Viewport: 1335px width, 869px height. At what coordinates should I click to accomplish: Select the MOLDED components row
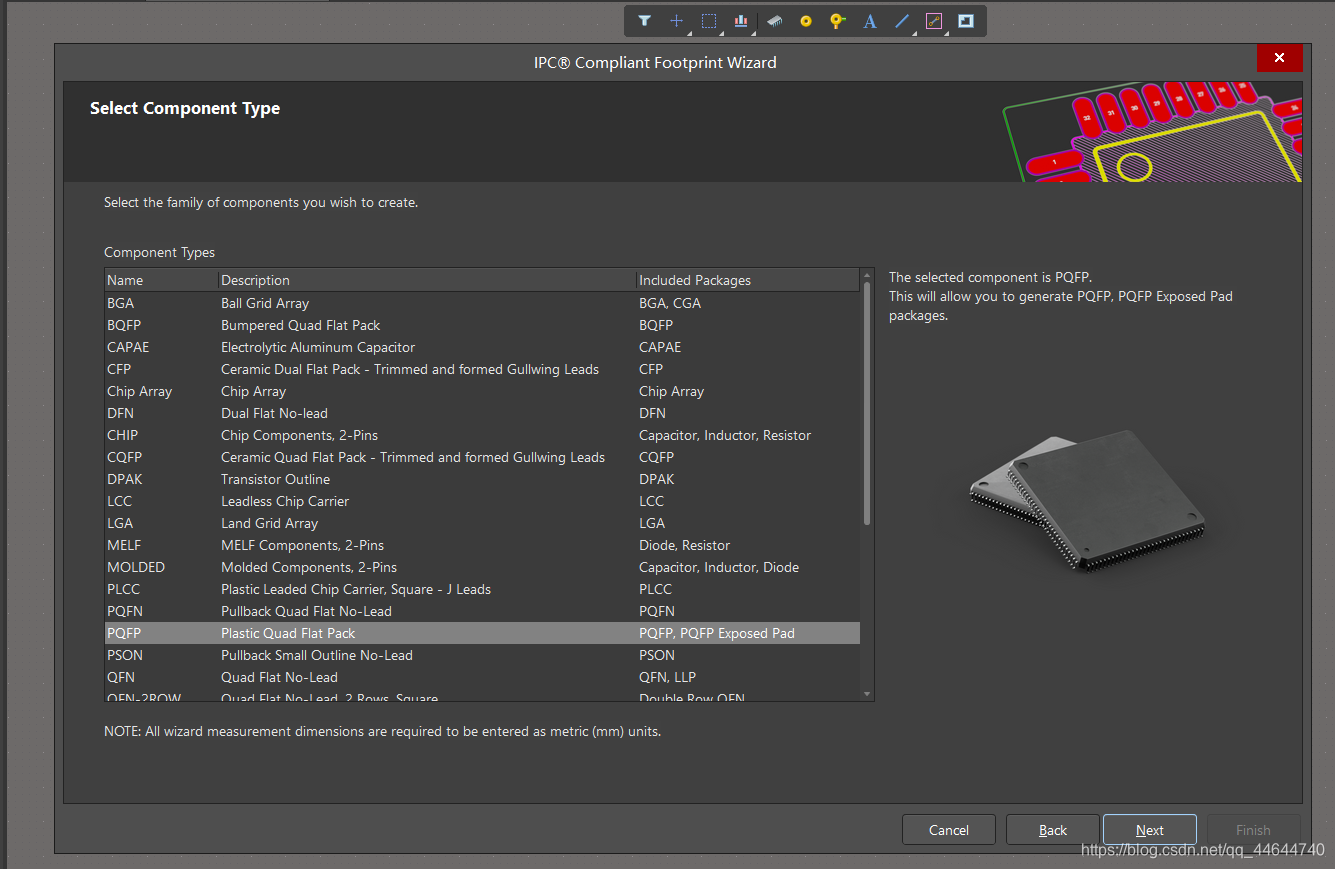[x=482, y=567]
